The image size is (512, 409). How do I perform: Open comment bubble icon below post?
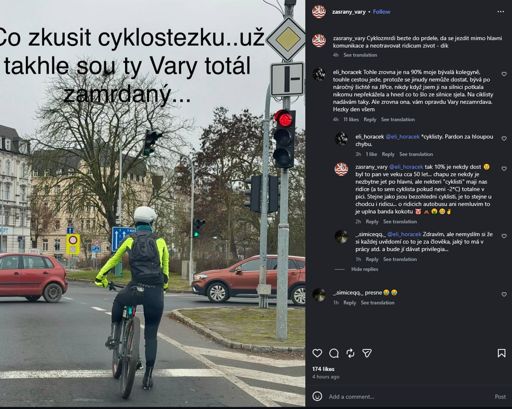(x=334, y=353)
